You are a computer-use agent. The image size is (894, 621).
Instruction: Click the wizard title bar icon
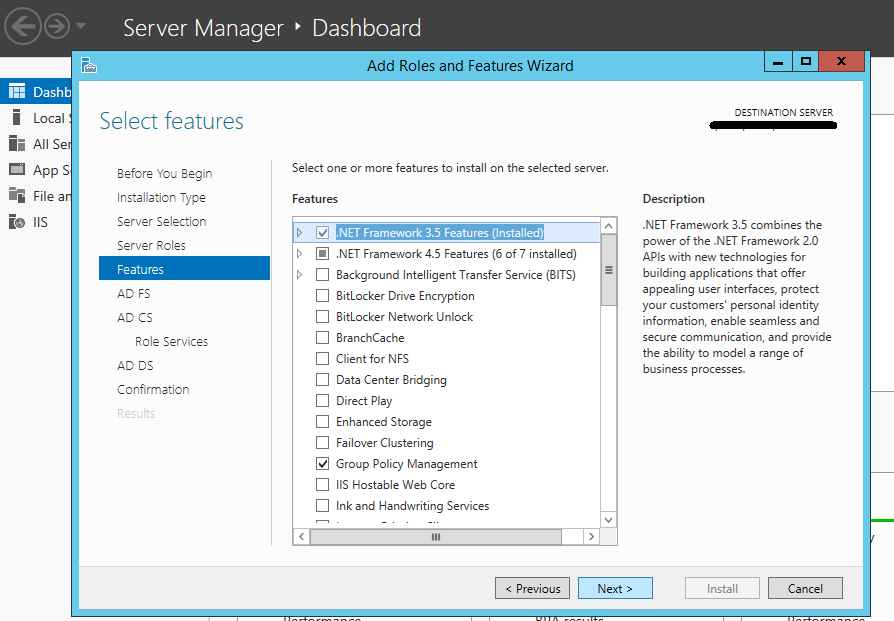pyautogui.click(x=89, y=65)
